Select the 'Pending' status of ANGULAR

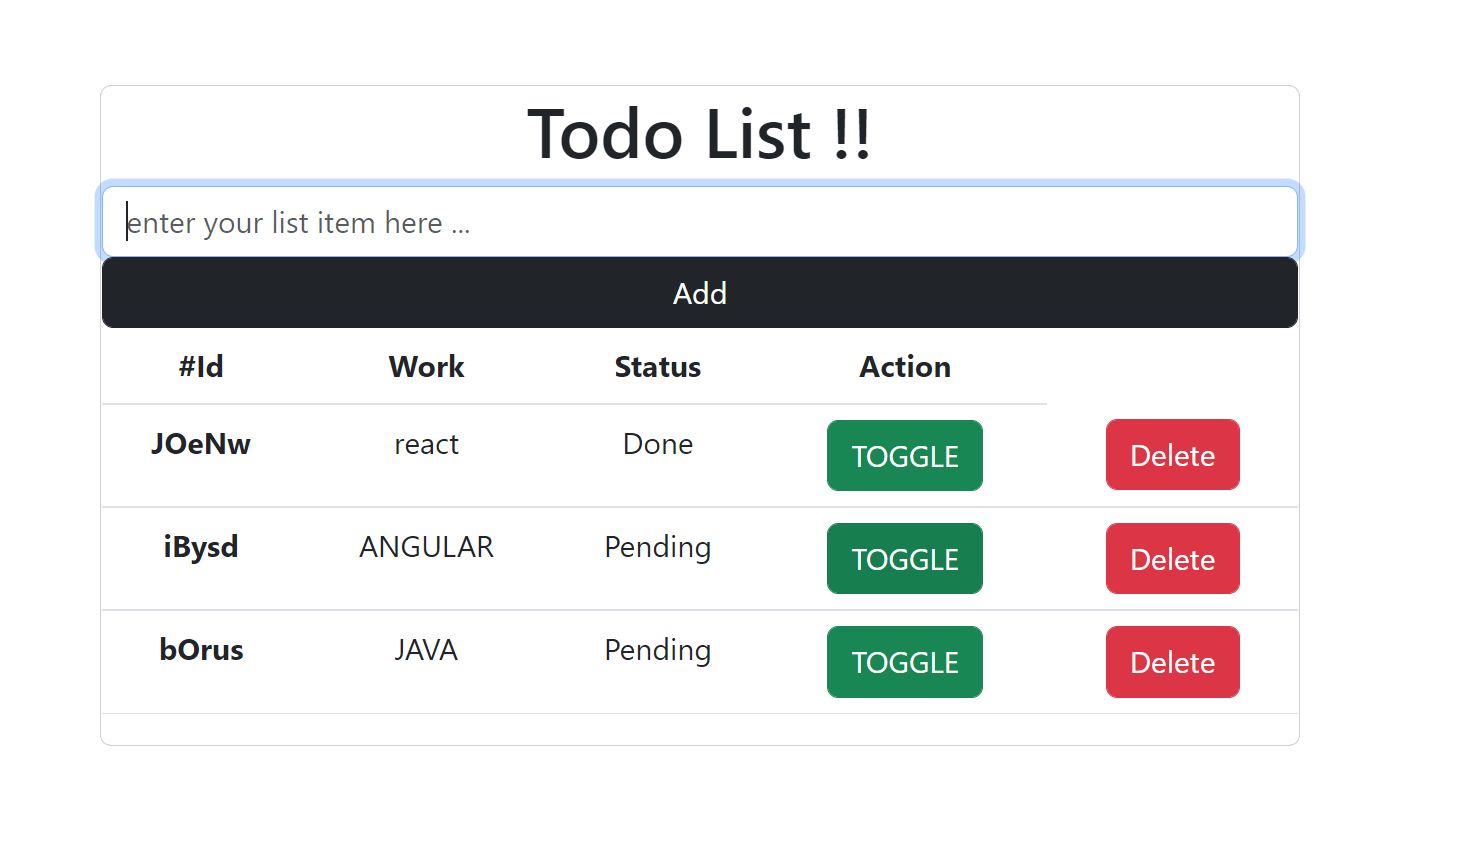(x=657, y=546)
